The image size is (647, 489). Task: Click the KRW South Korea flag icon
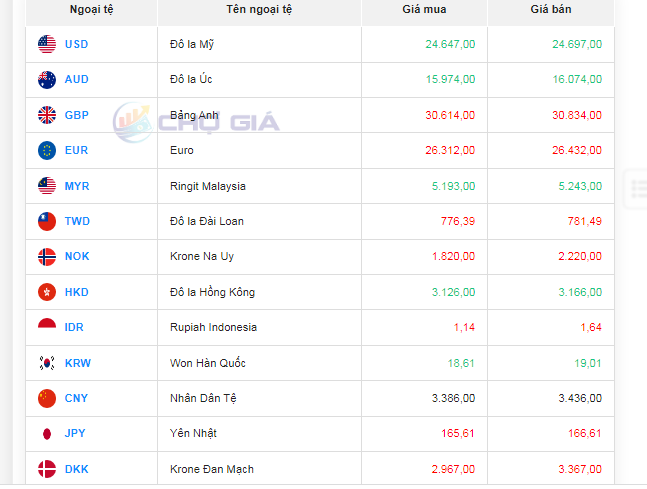pyautogui.click(x=47, y=363)
